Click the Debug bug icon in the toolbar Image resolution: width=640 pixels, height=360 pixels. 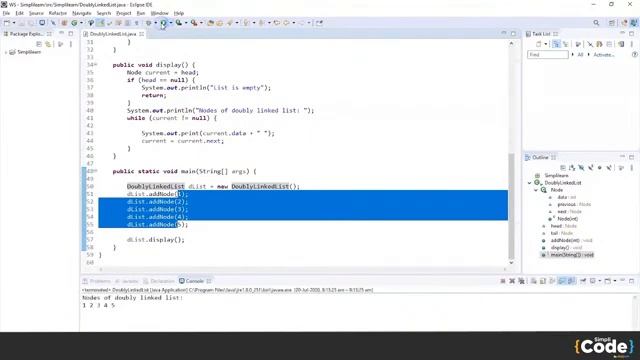(x=148, y=23)
